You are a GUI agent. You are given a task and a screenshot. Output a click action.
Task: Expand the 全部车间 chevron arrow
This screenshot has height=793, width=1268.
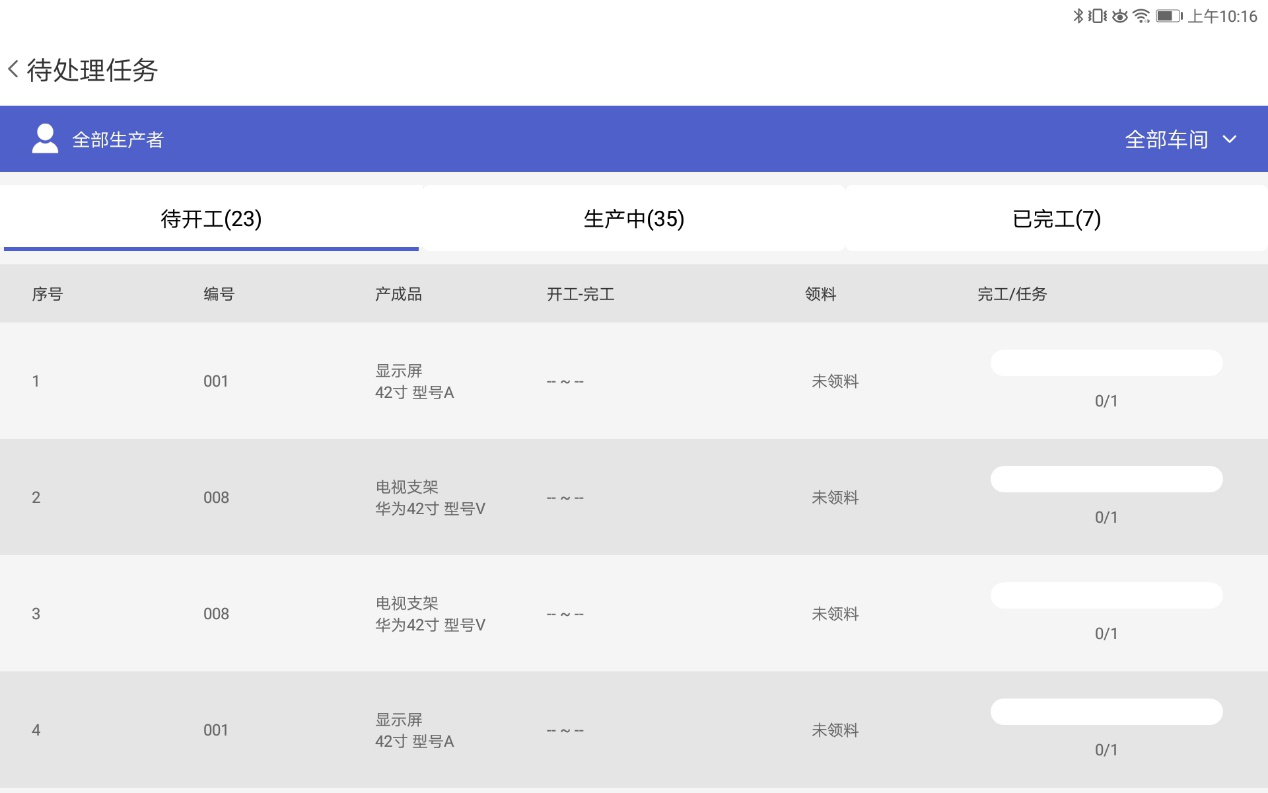pos(1230,139)
